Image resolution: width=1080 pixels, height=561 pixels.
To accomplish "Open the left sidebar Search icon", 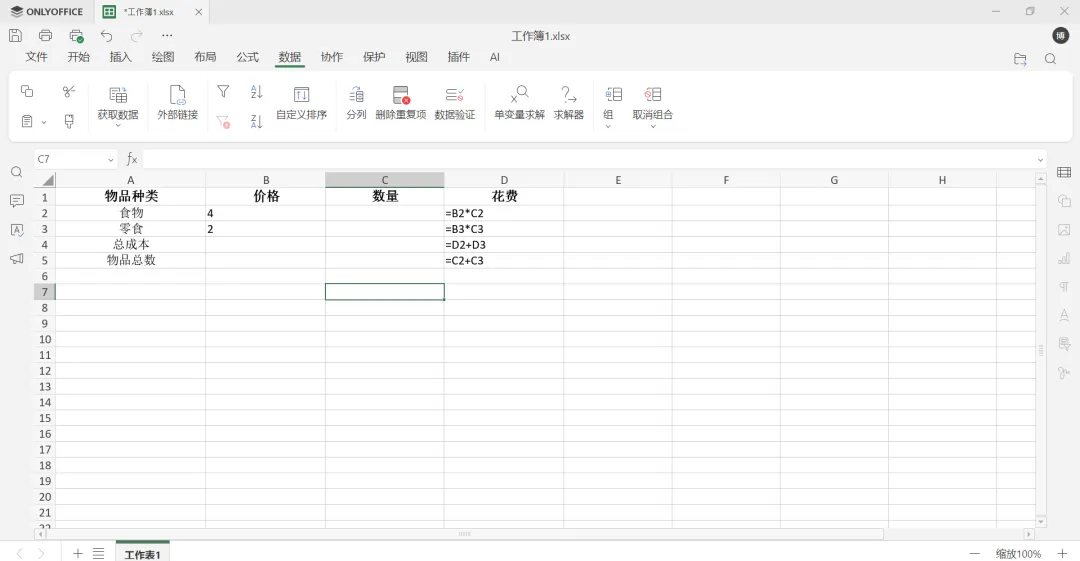I will tap(17, 172).
